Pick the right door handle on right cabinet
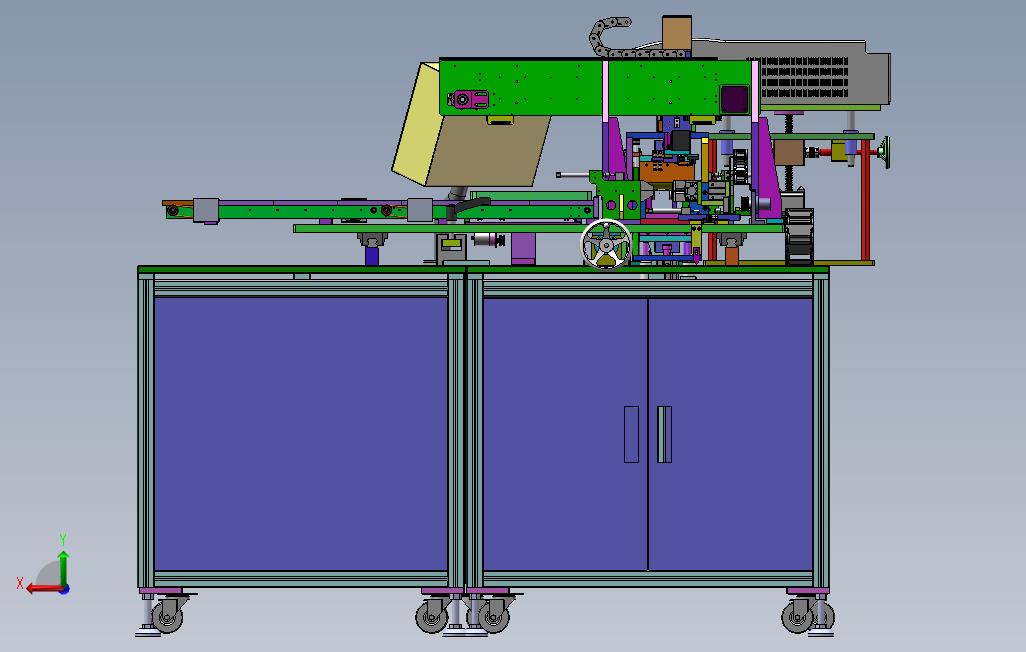1026x652 pixels. [x=664, y=435]
